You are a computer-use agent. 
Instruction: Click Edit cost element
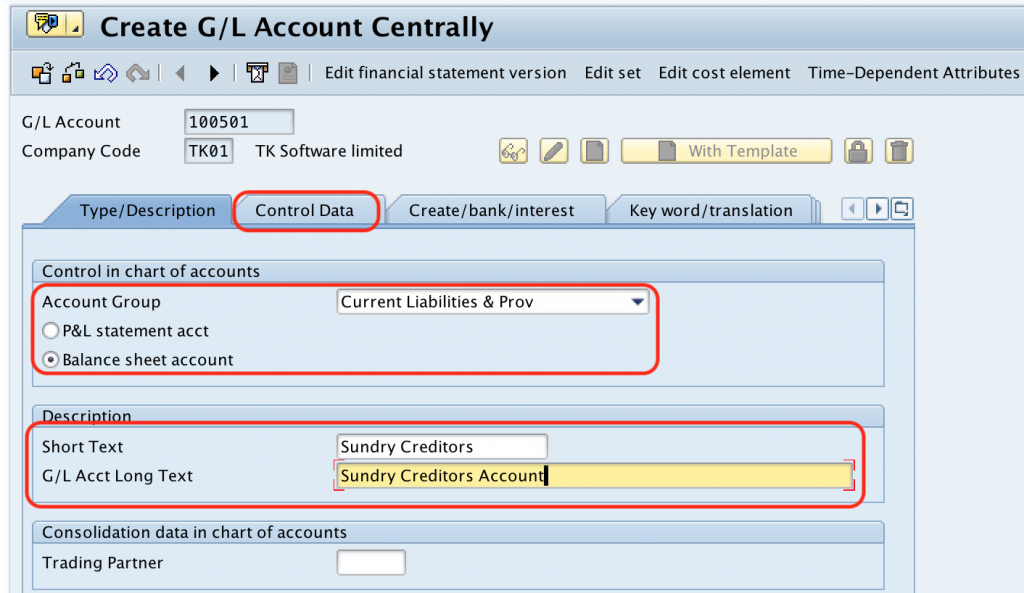[x=724, y=72]
